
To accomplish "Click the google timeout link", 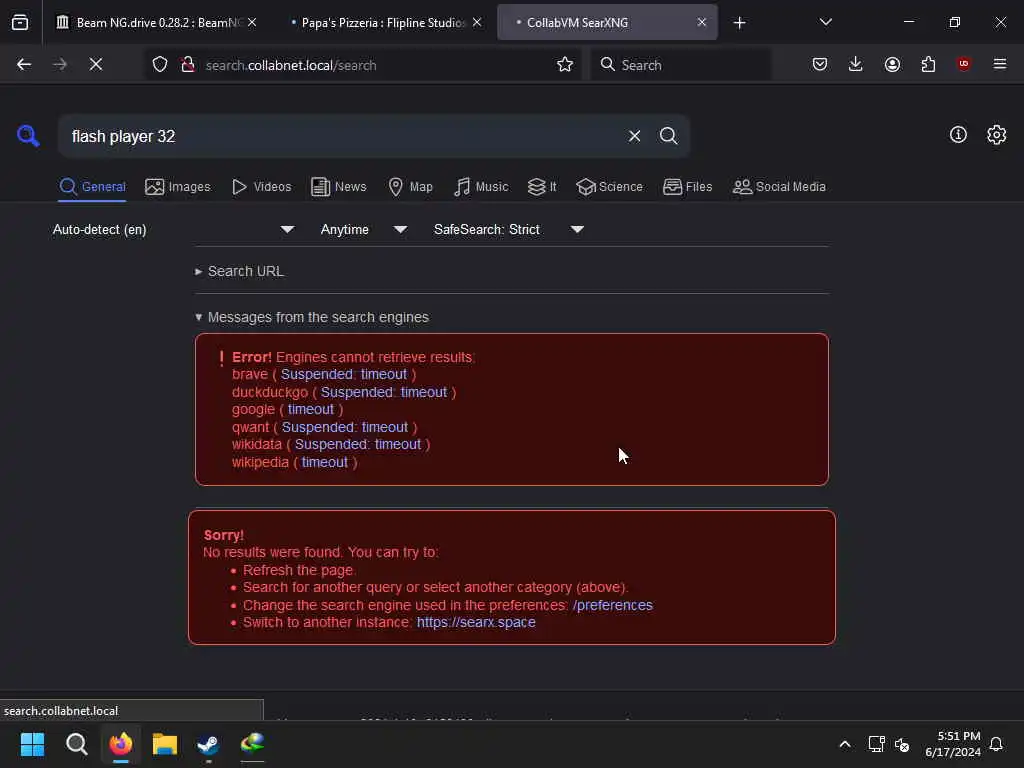I will click(310, 409).
